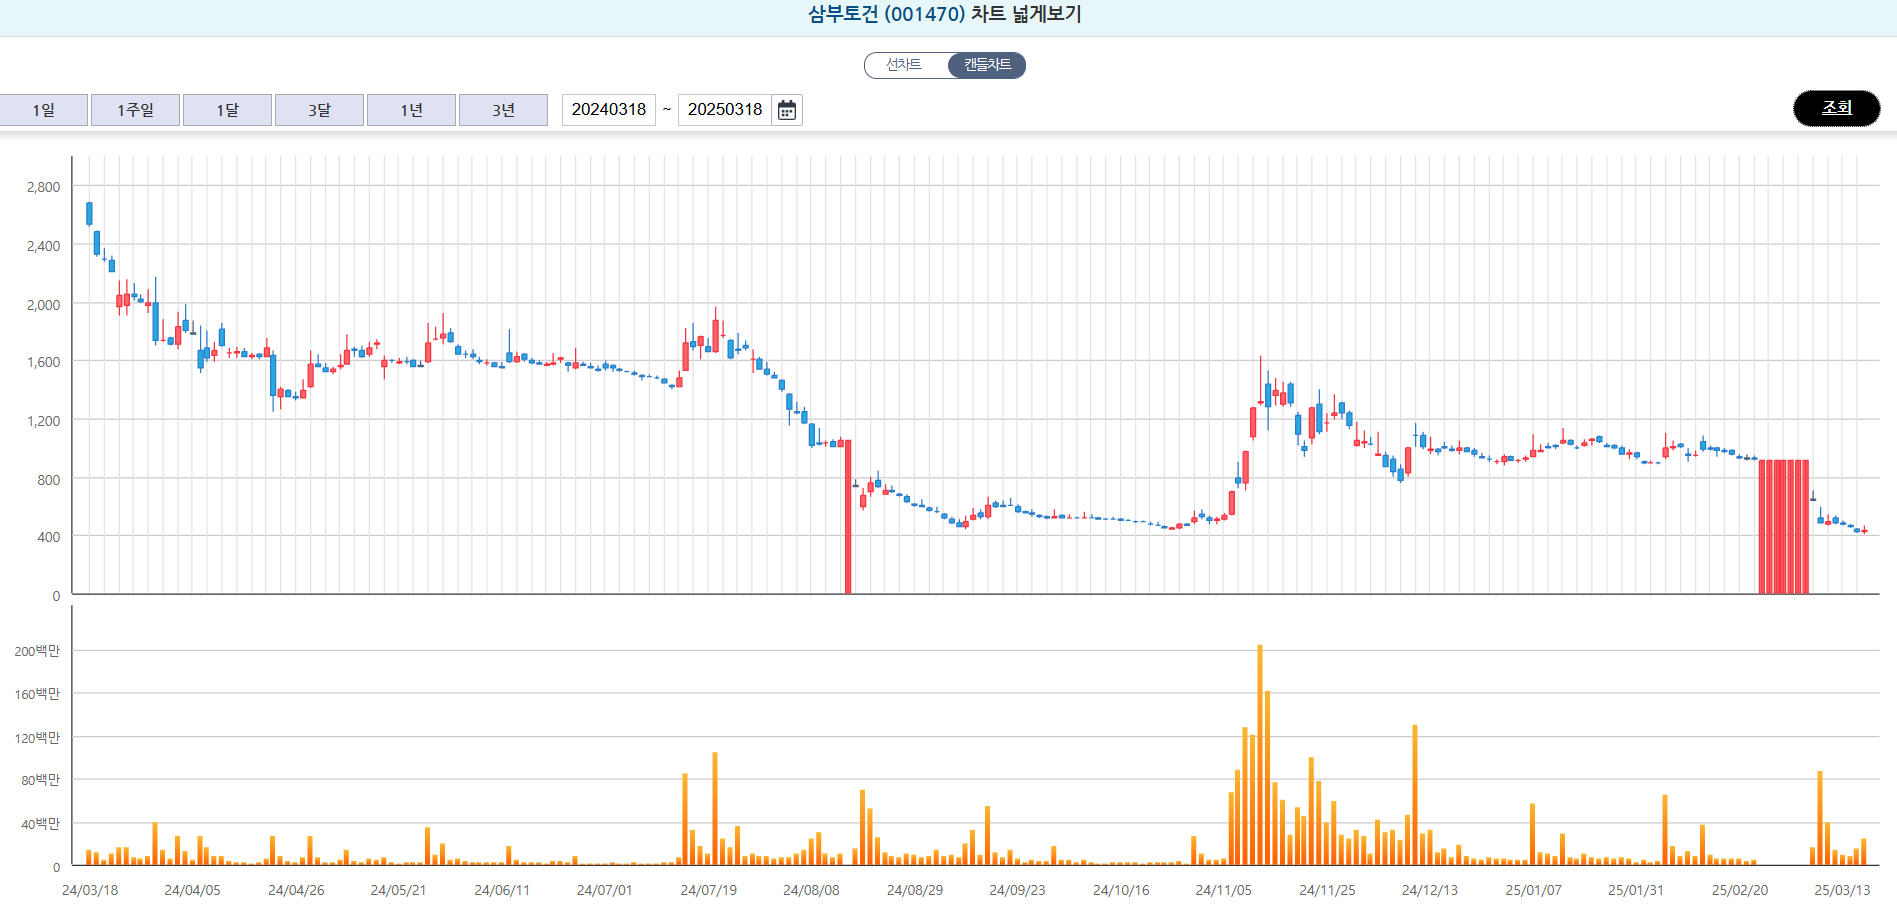Screen dimensions: 1897x912
Task: Click the 24/08/29 date axis label
Action: pos(914,890)
